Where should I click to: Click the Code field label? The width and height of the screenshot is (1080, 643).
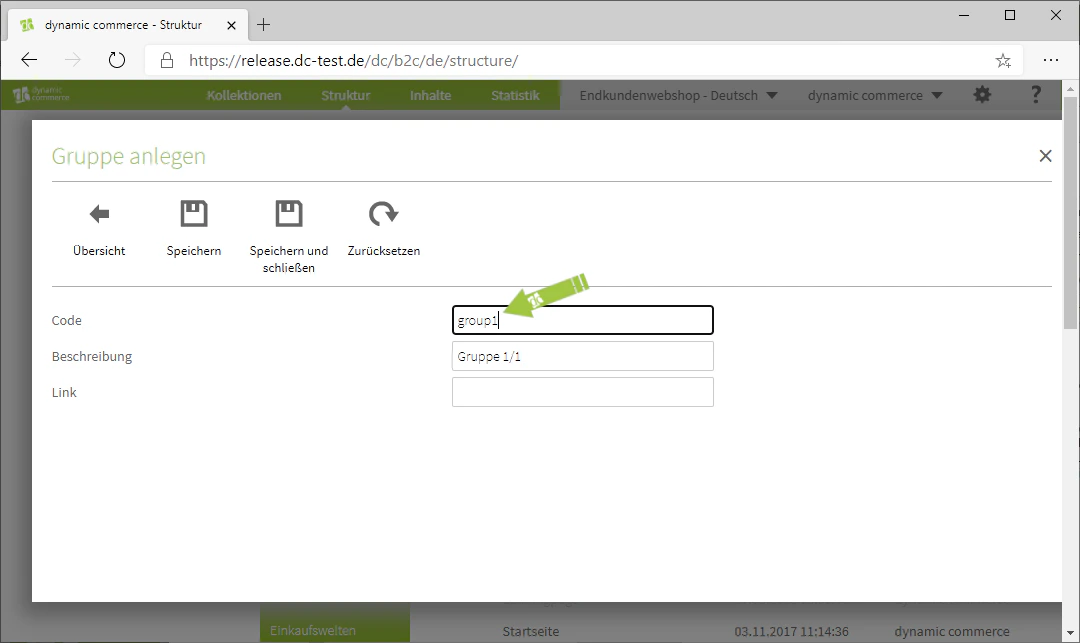(x=67, y=320)
